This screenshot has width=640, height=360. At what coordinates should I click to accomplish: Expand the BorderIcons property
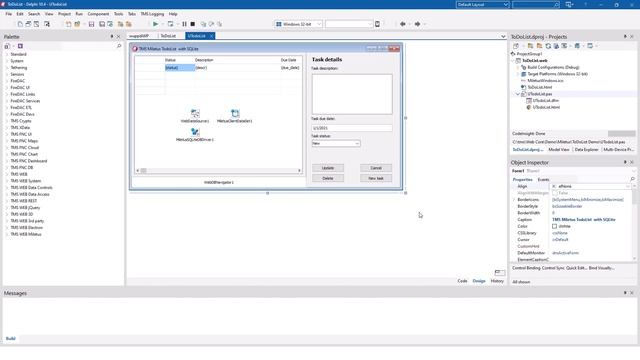point(514,200)
